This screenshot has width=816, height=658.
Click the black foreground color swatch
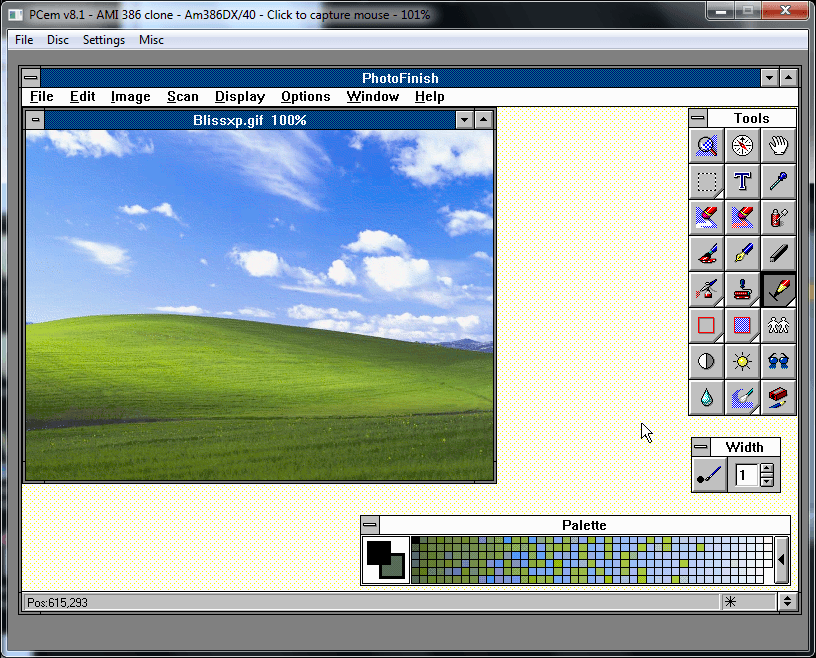[x=378, y=553]
